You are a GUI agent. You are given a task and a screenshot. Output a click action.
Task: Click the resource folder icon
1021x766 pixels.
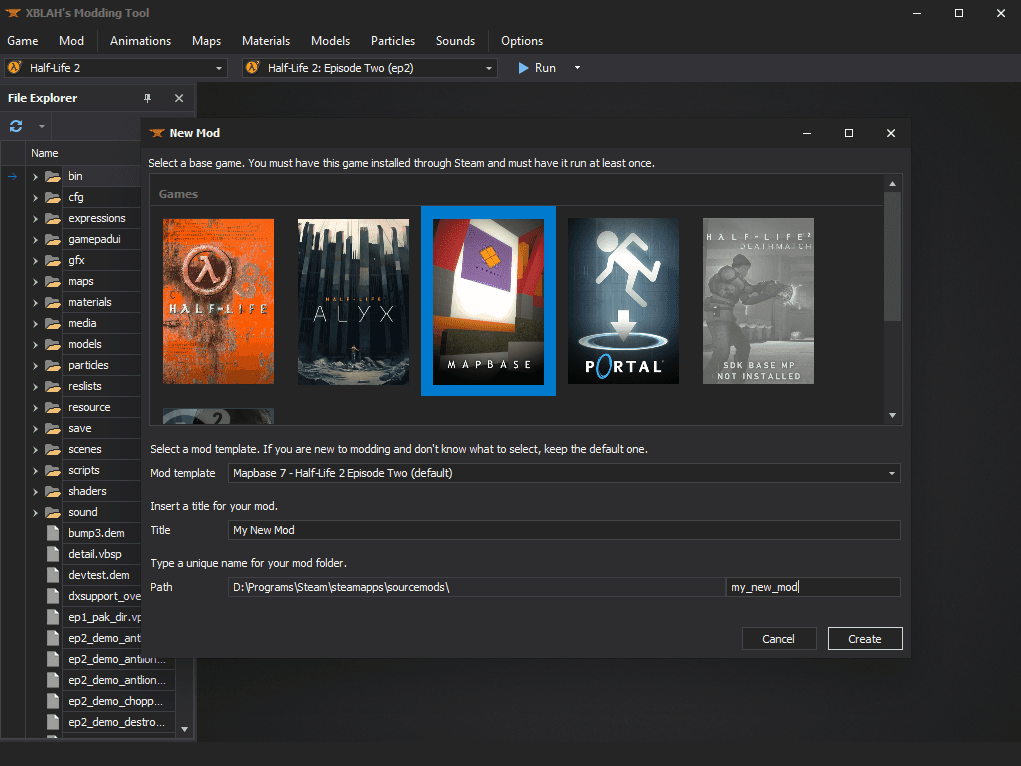[x=53, y=408]
